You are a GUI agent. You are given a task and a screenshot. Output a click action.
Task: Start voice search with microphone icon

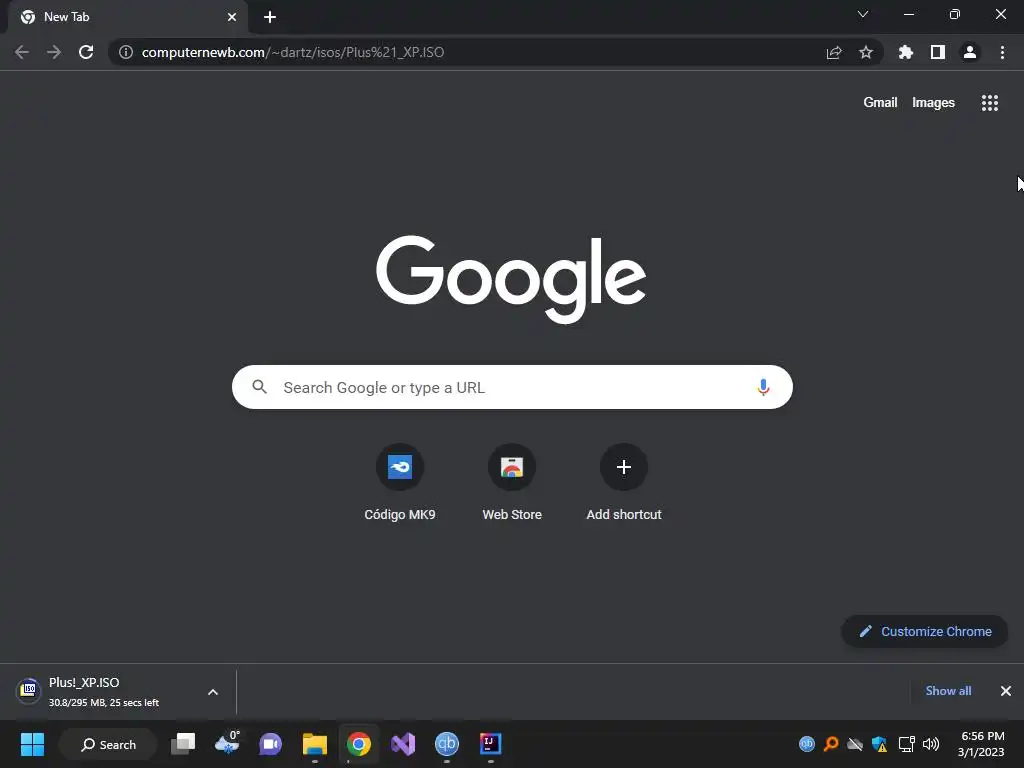click(763, 387)
